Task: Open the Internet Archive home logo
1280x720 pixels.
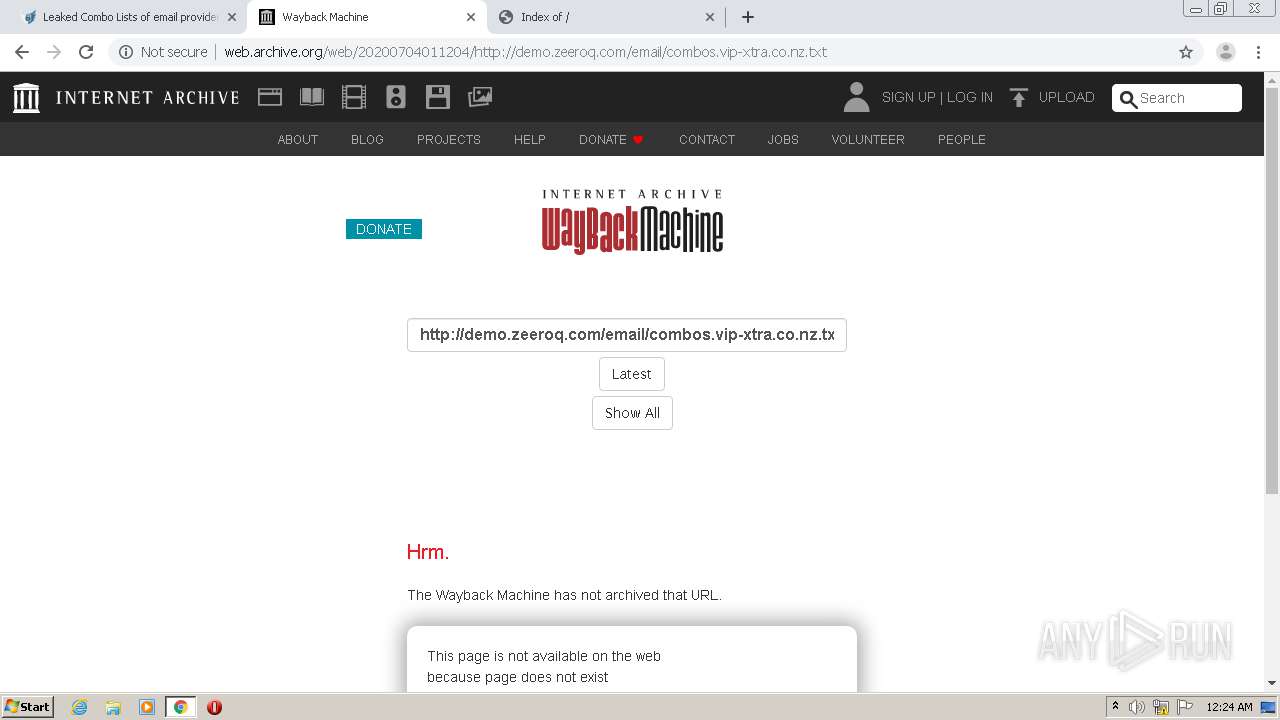Action: (126, 97)
